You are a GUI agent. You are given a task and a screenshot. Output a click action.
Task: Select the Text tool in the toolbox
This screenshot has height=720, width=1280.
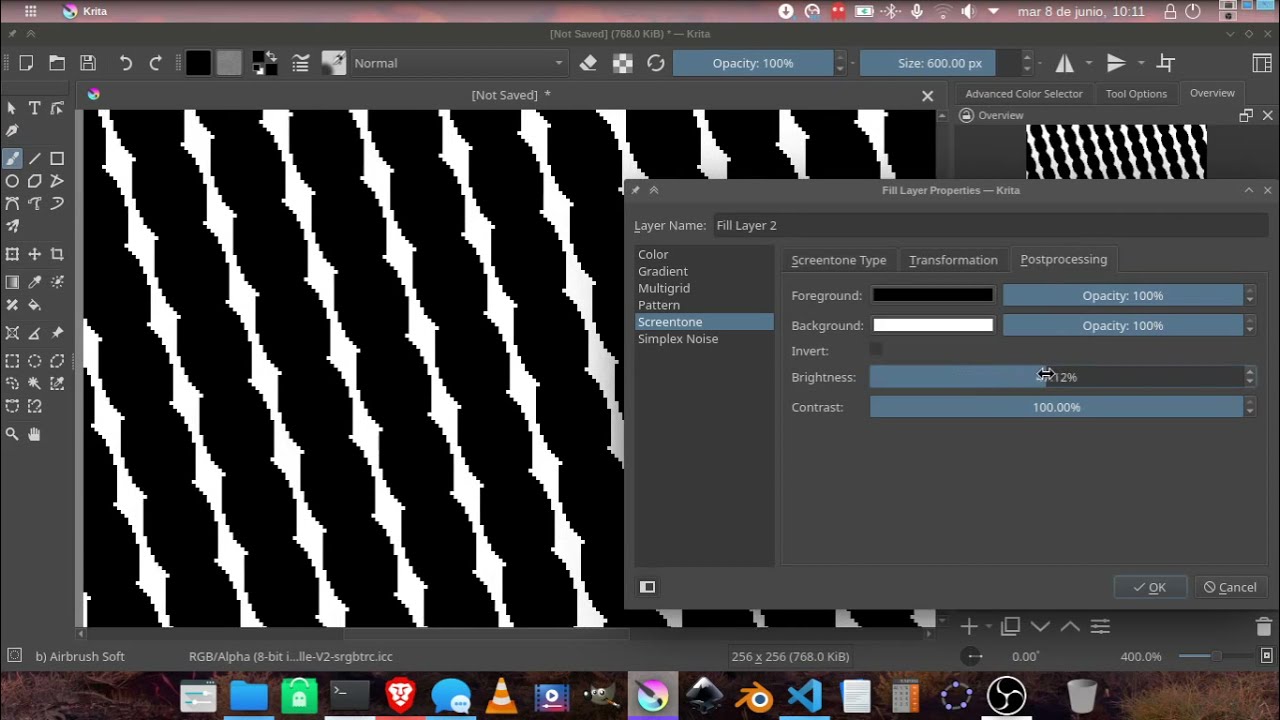[x=34, y=108]
